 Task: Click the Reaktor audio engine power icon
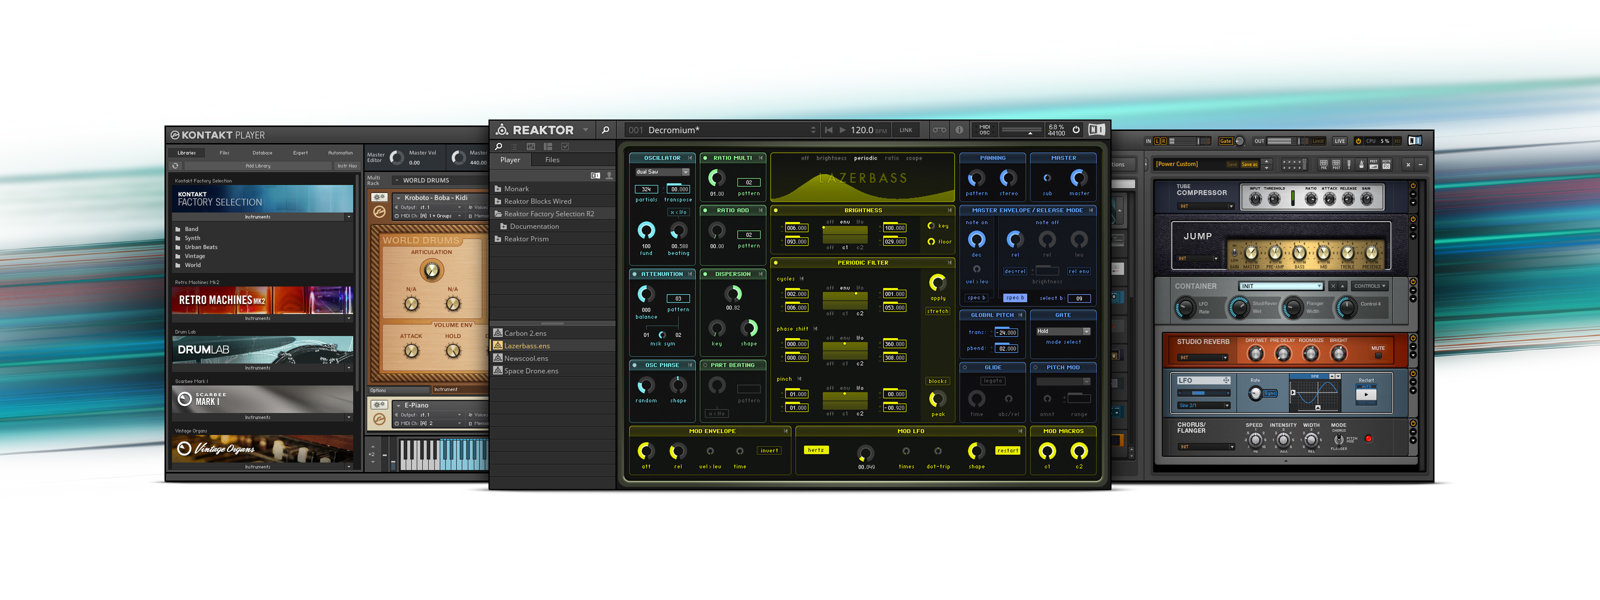pyautogui.click(x=1077, y=130)
